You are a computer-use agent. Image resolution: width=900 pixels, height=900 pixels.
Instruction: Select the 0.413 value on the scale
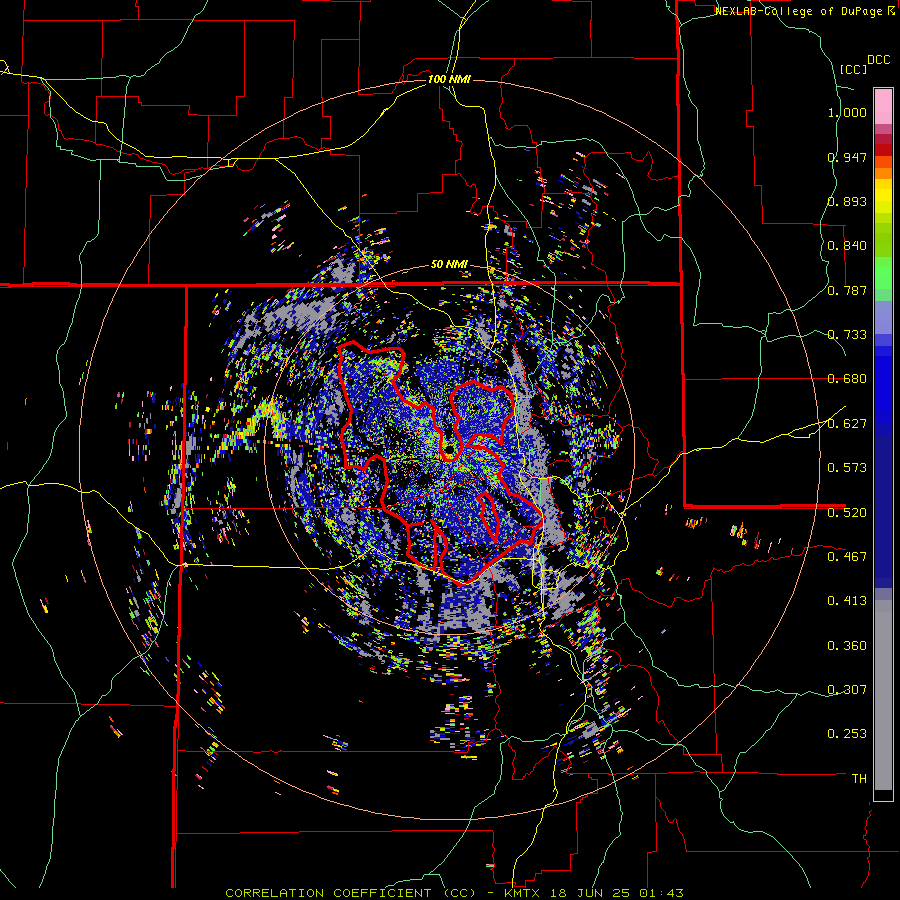pyautogui.click(x=847, y=601)
